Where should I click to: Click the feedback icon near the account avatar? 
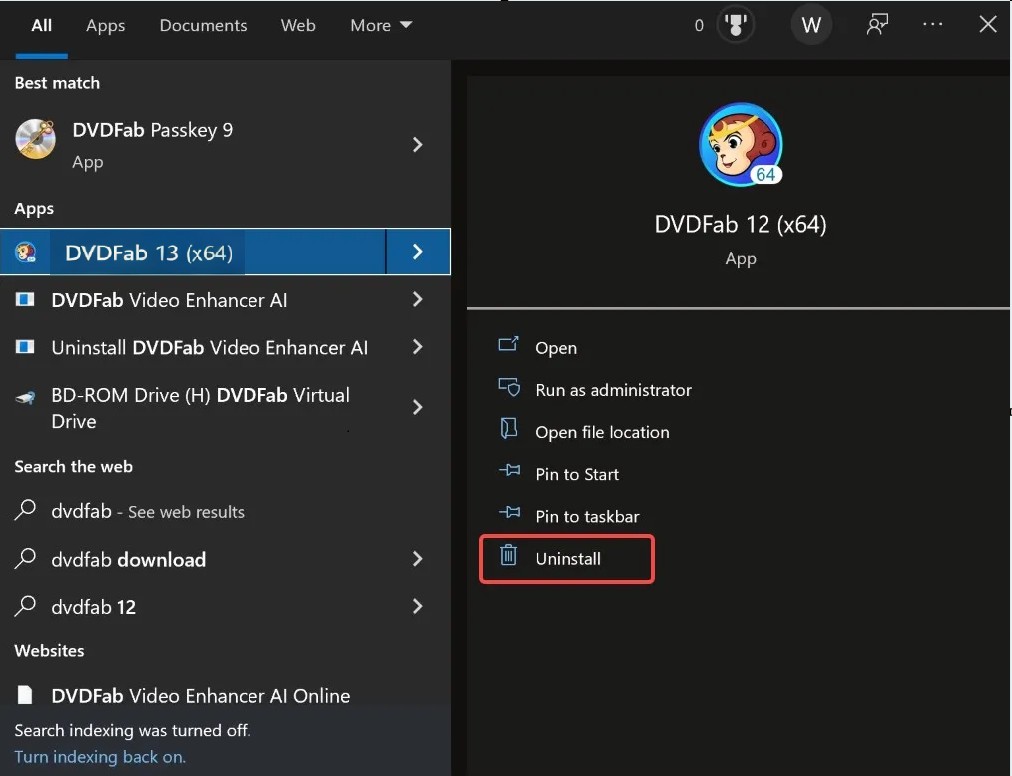[877, 25]
